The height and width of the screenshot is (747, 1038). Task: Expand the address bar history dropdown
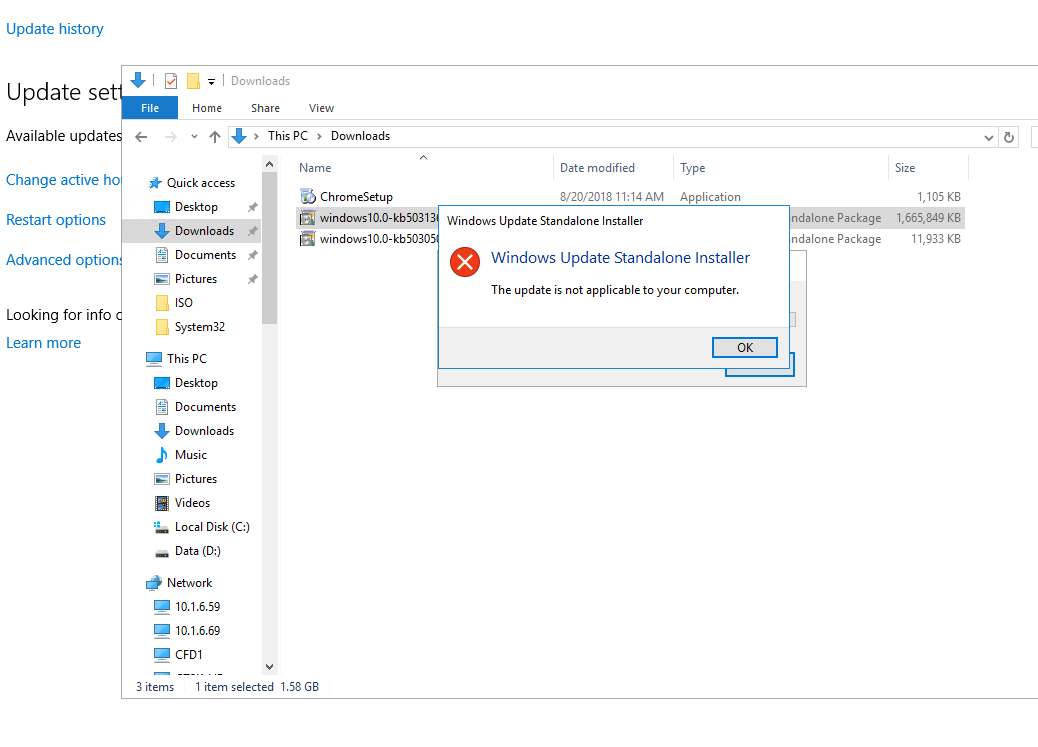(x=988, y=138)
